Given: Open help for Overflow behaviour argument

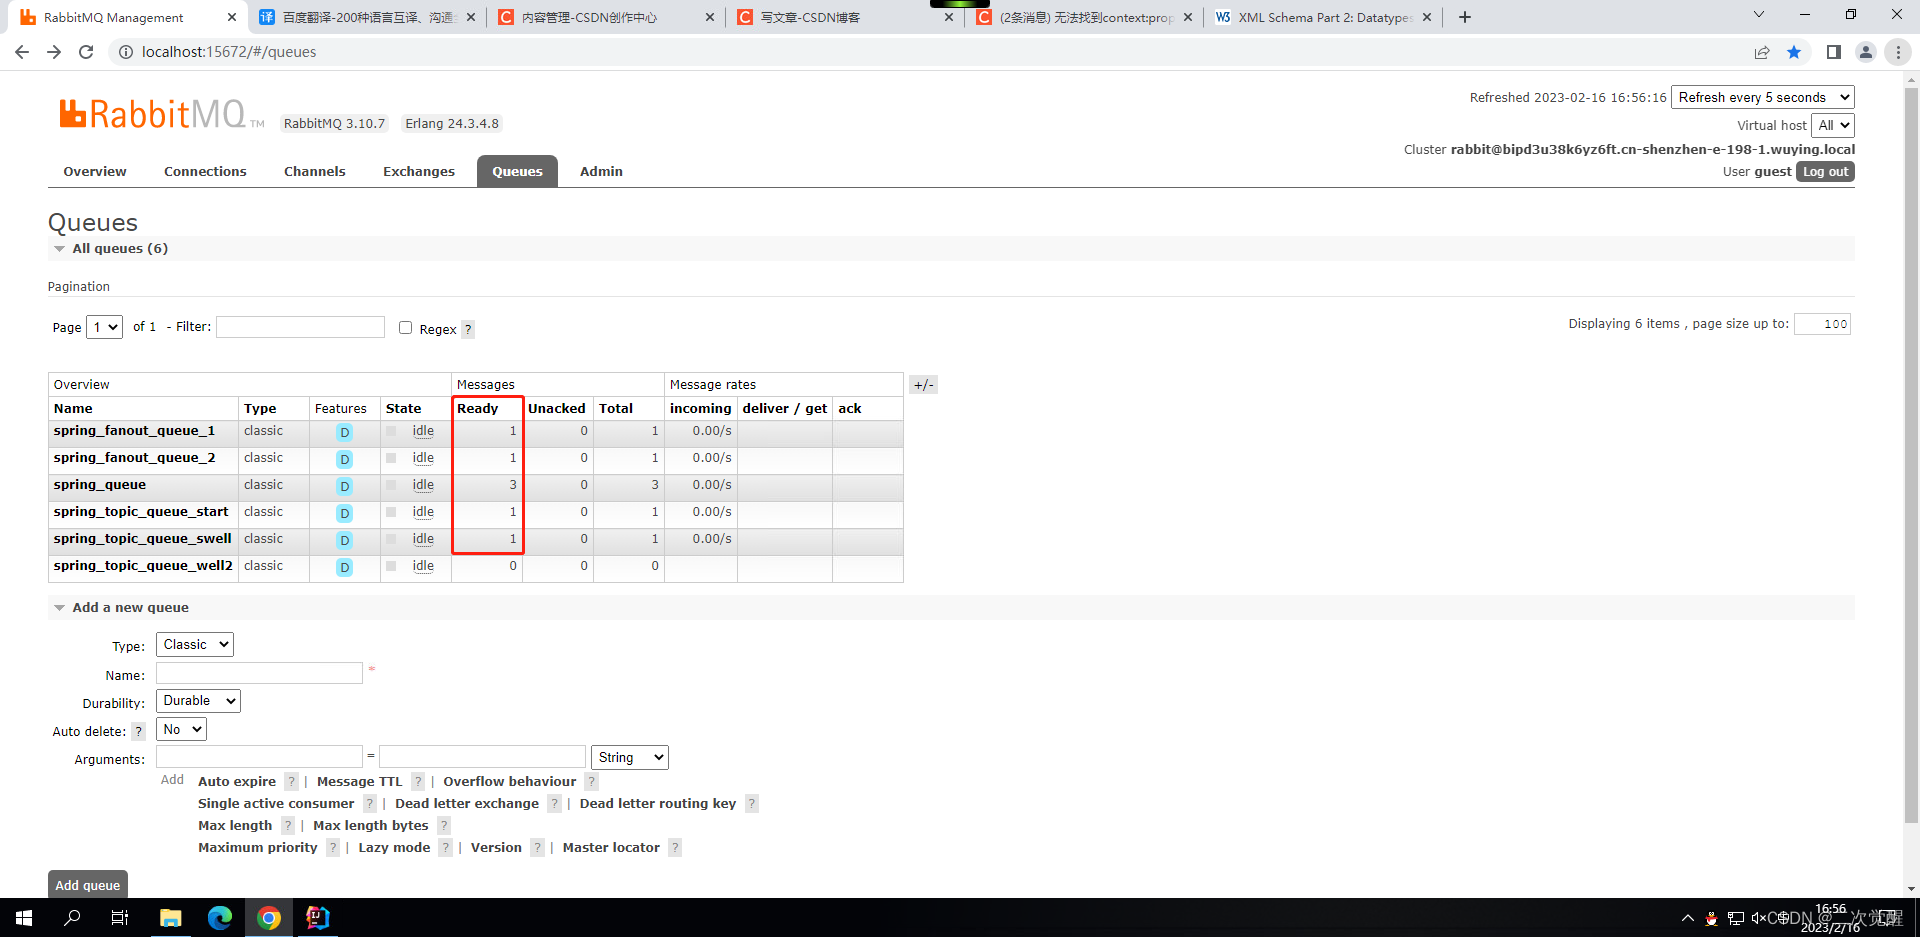Looking at the screenshot, I should (592, 781).
